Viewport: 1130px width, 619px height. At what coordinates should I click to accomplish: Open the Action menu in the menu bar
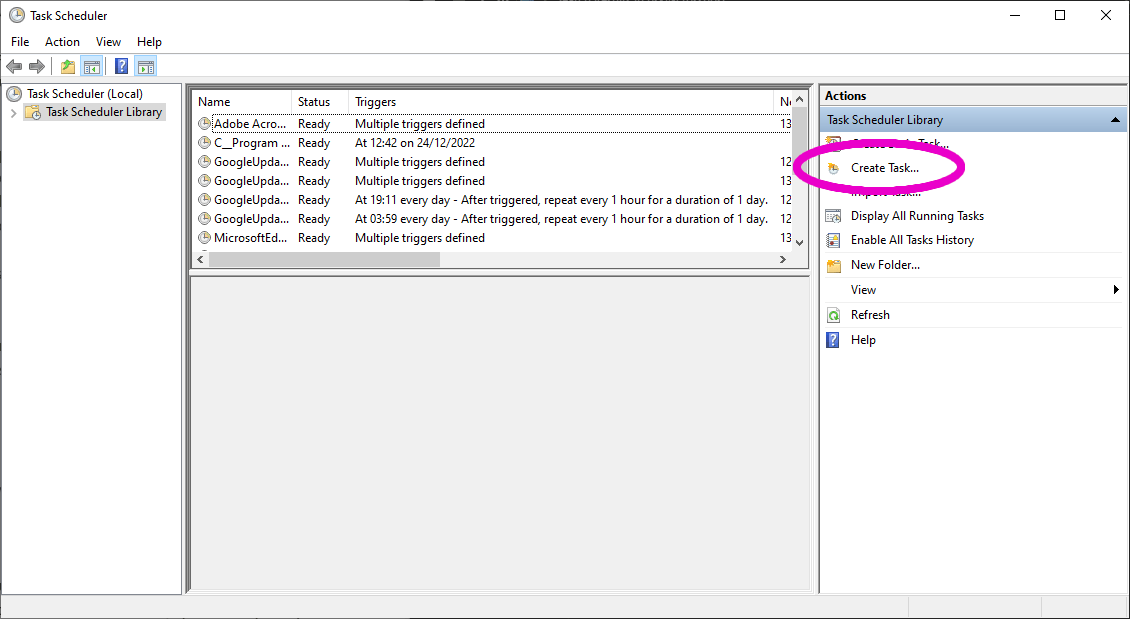[x=62, y=42]
